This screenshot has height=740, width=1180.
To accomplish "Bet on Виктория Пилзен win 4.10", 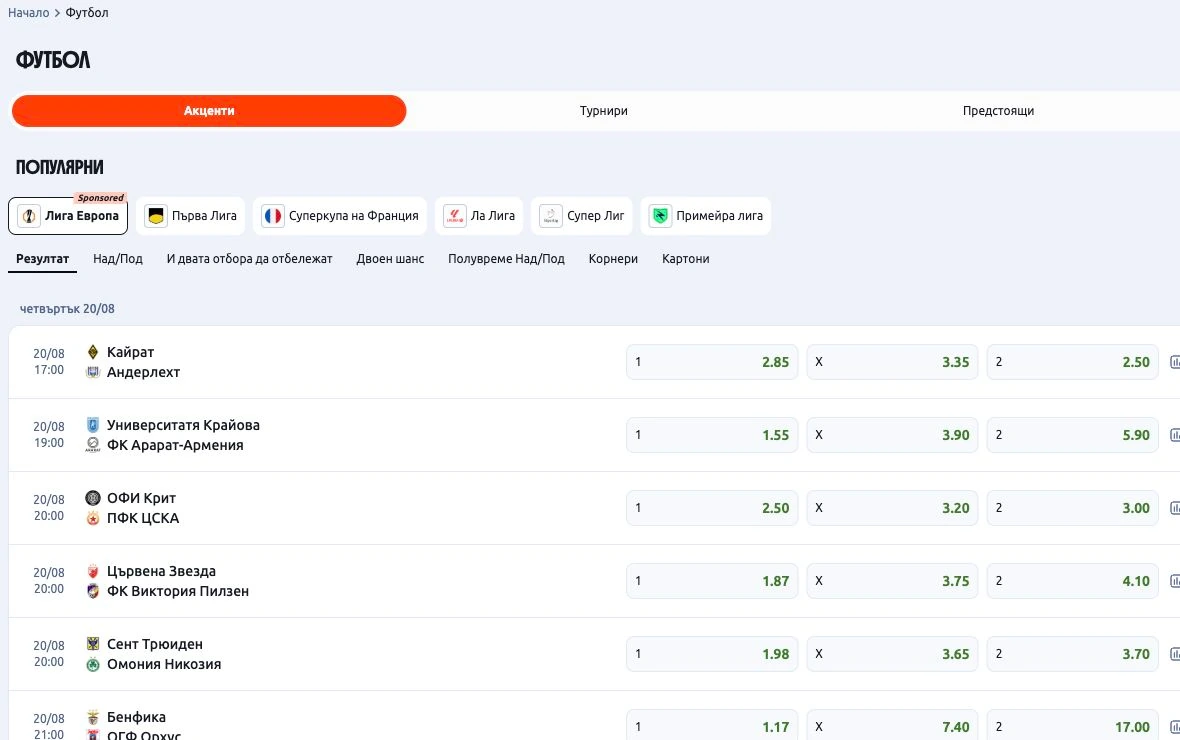I will [x=1072, y=581].
